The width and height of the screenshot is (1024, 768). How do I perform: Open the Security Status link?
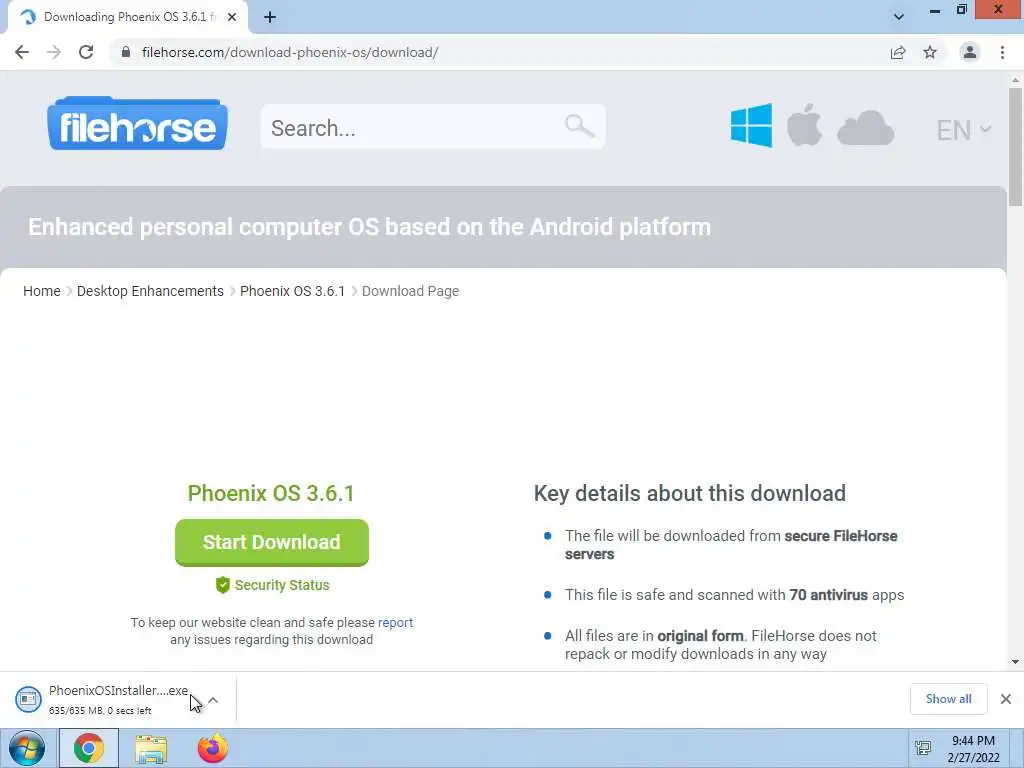(x=281, y=585)
